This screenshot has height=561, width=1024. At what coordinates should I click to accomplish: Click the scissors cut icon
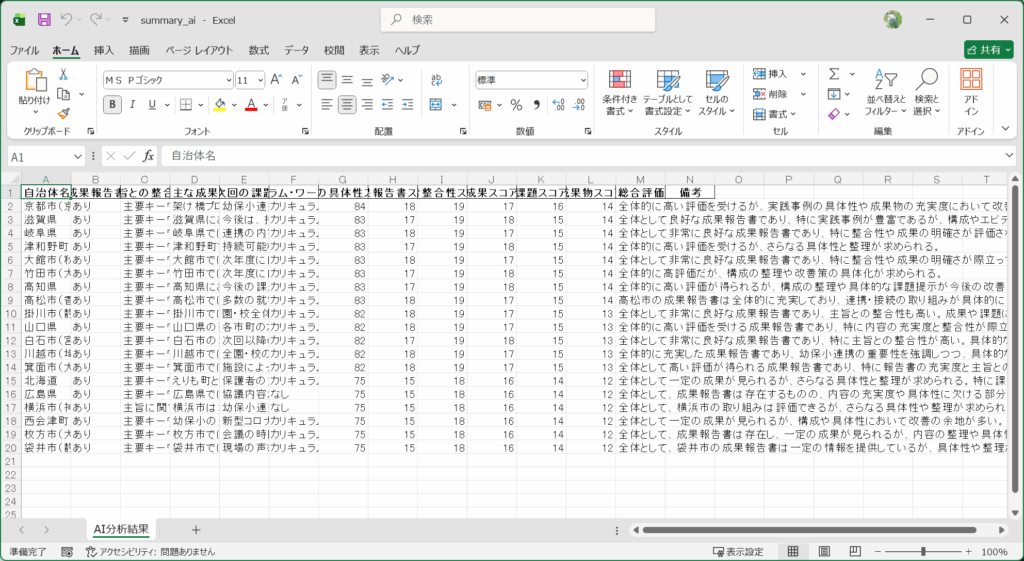point(63,74)
